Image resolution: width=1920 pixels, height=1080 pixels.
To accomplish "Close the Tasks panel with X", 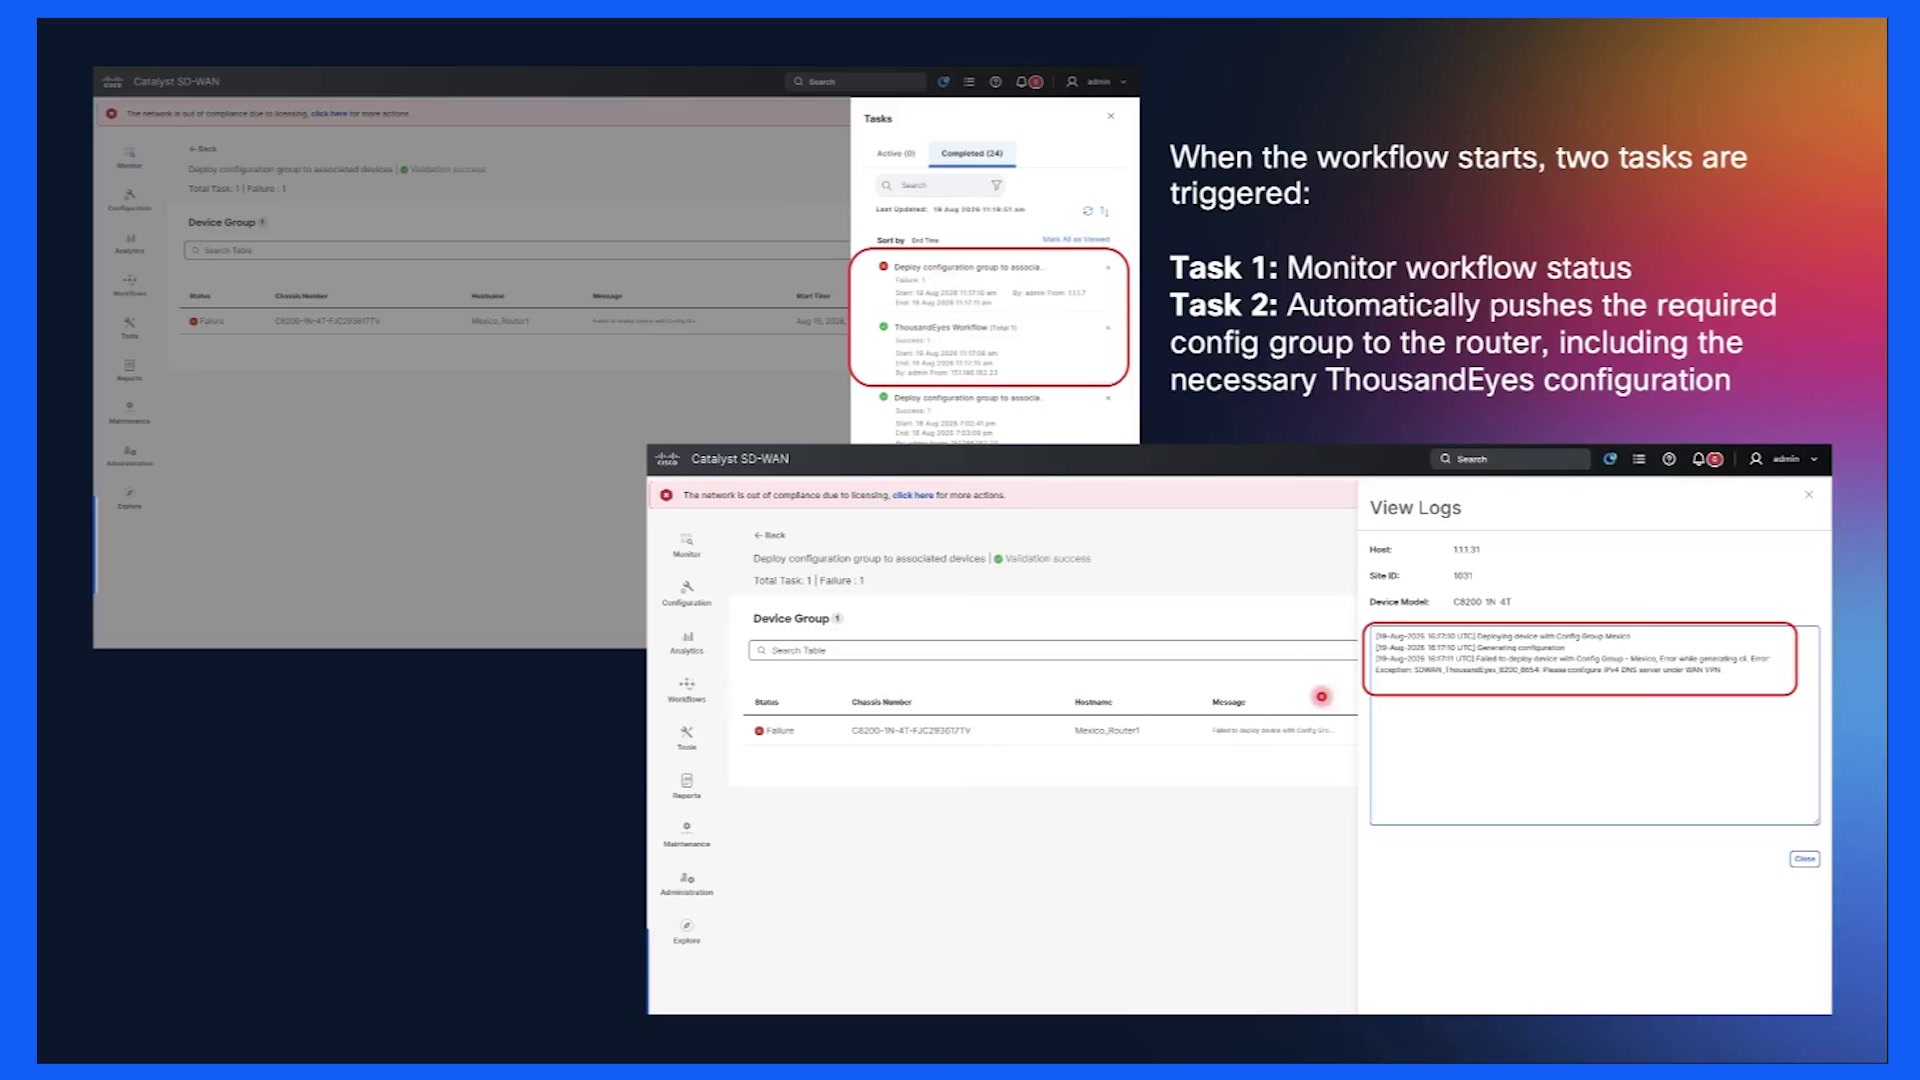I will 1111,116.
